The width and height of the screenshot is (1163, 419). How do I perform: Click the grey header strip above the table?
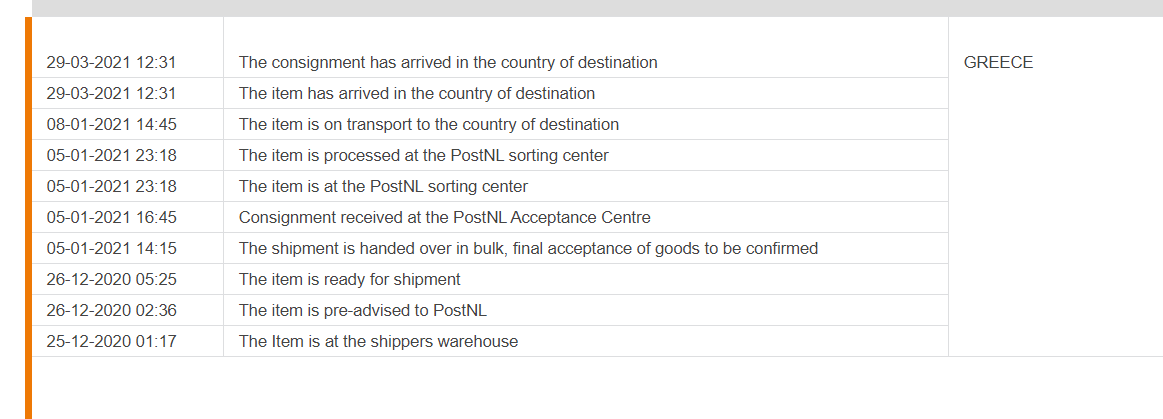point(597,8)
